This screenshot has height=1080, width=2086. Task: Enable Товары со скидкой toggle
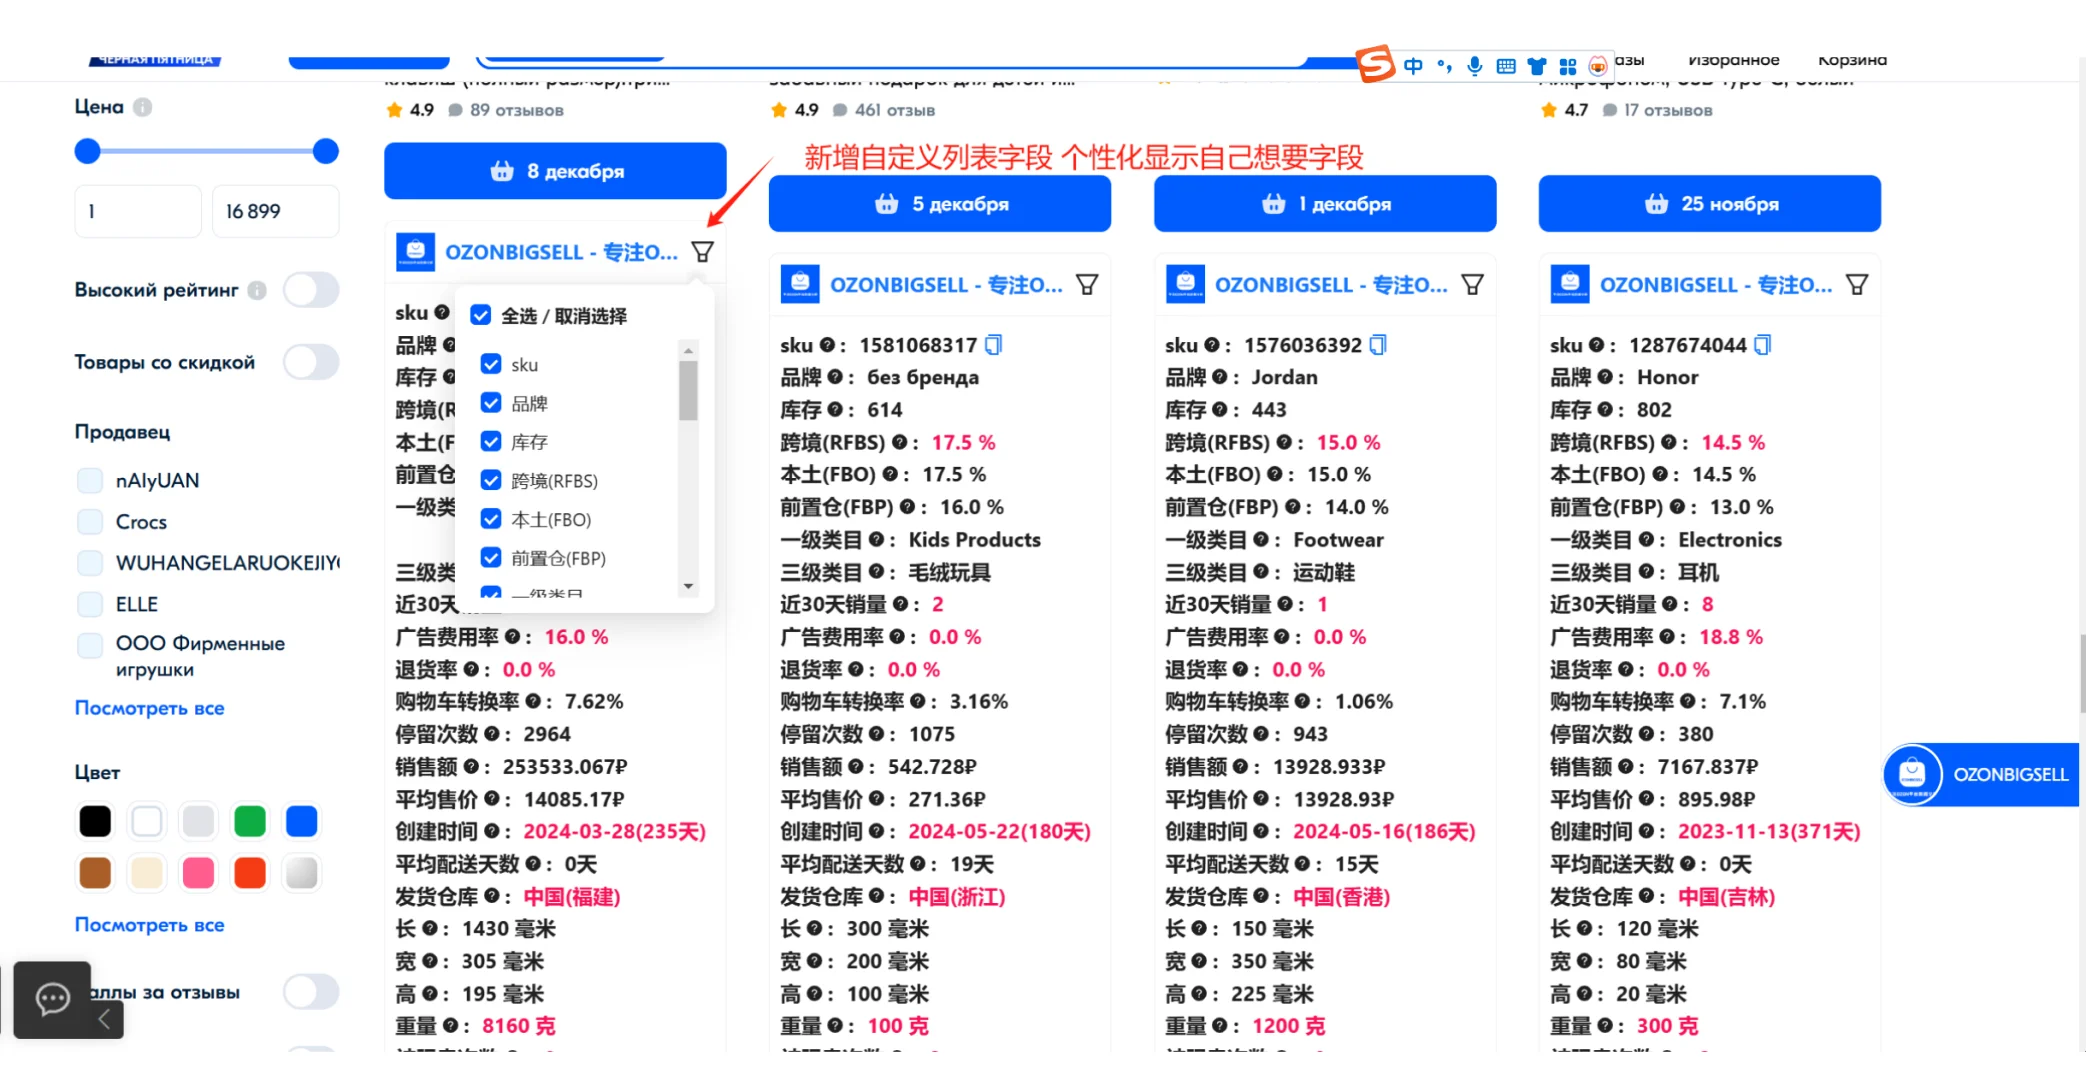311,362
